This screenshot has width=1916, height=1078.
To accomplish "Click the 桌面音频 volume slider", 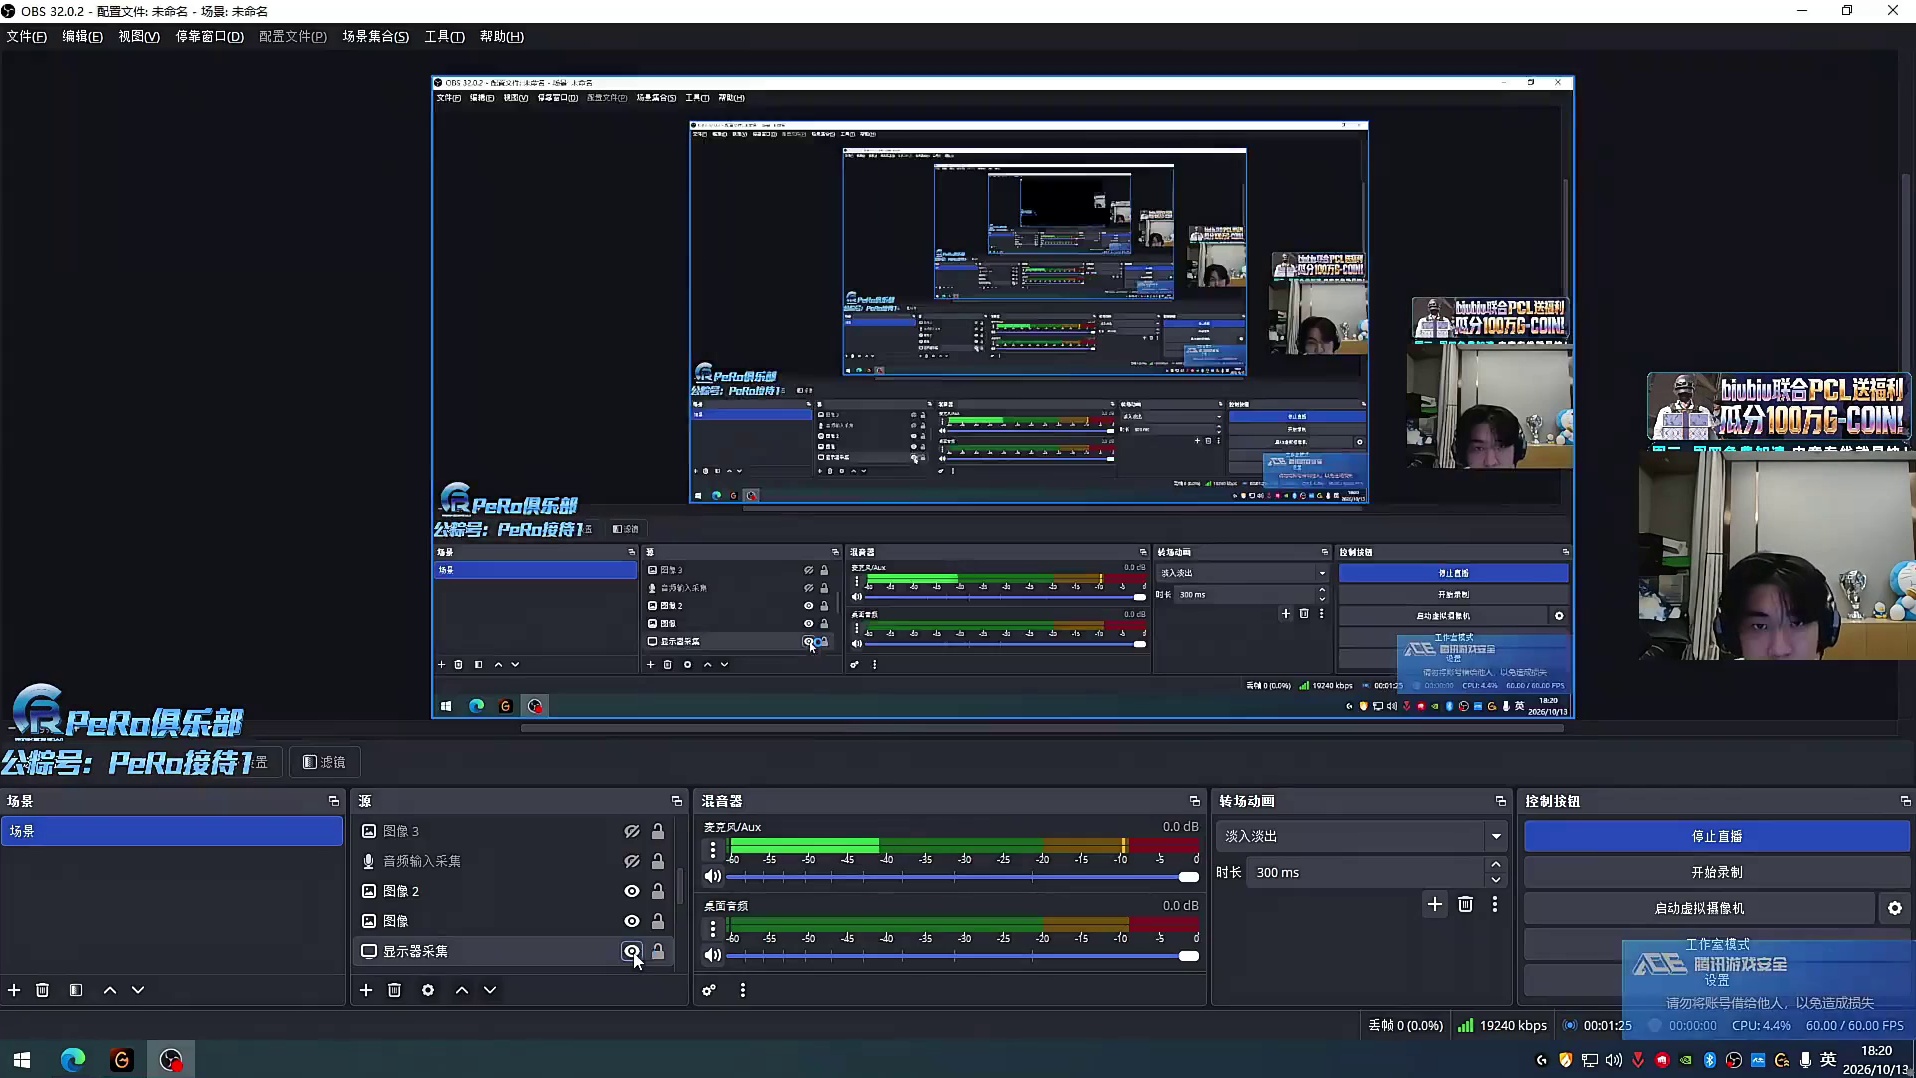I will (963, 956).
